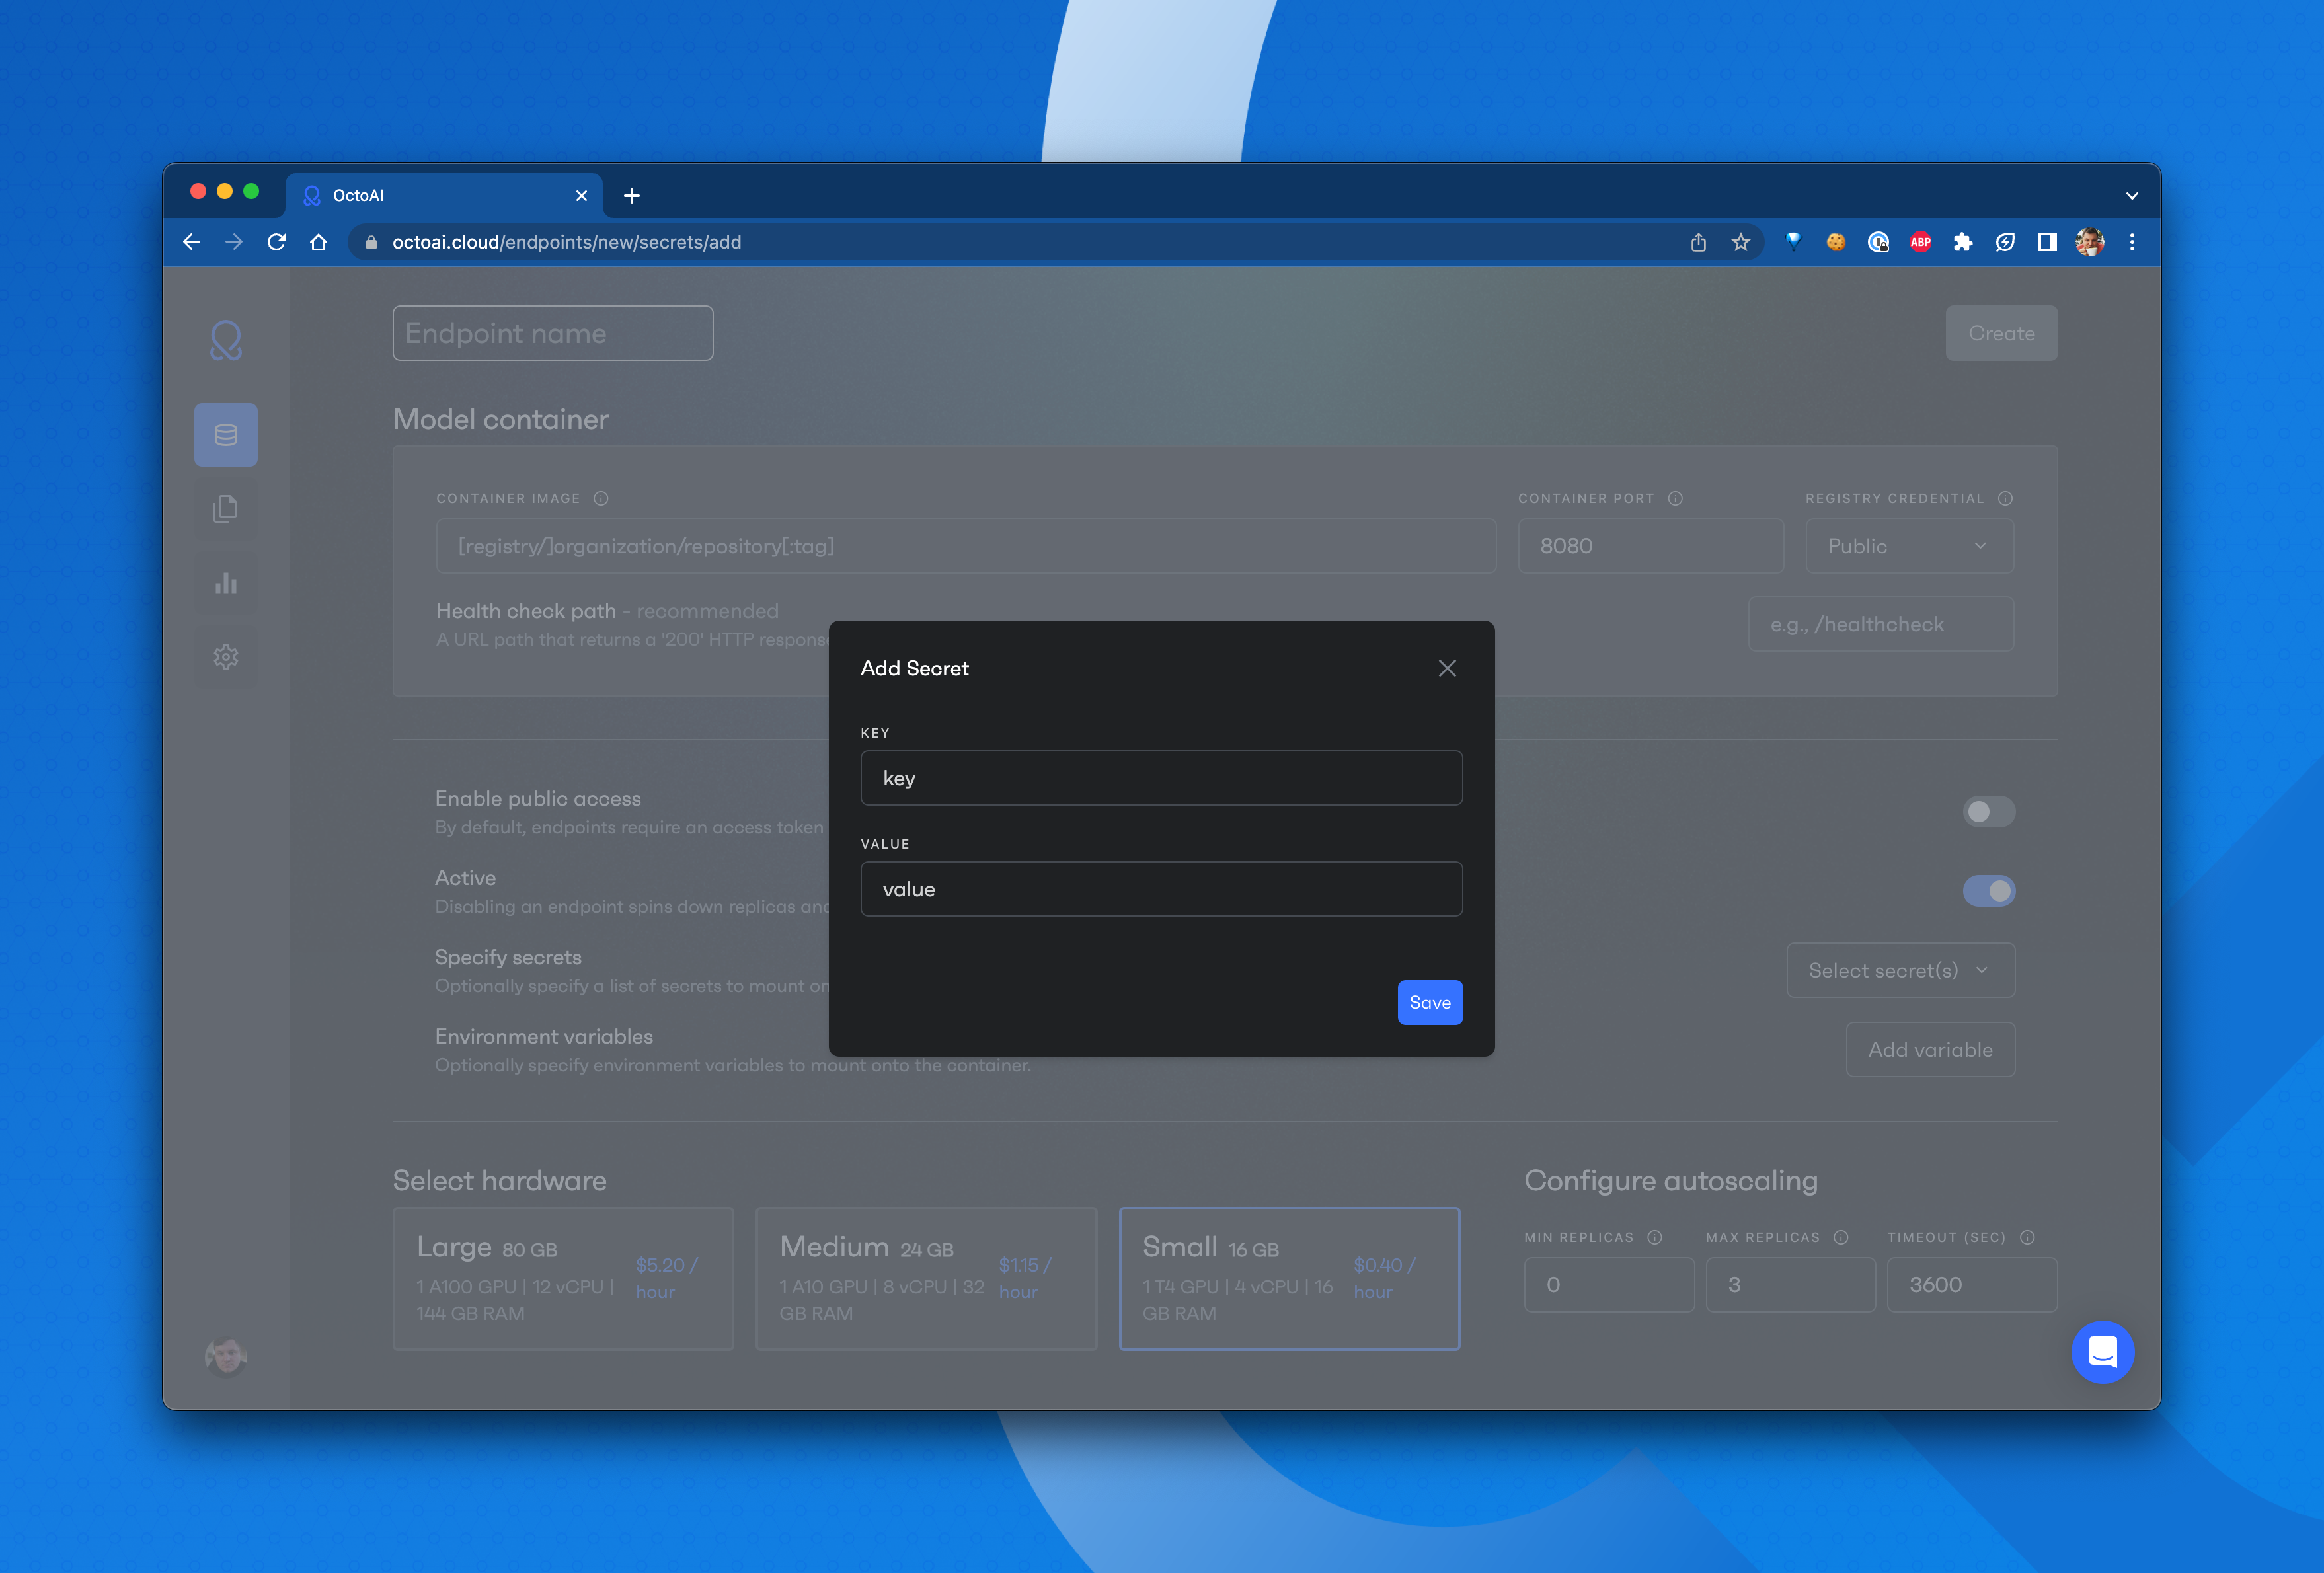Open the endpoints database icon in sidebar
The width and height of the screenshot is (2324, 1573).
click(226, 435)
